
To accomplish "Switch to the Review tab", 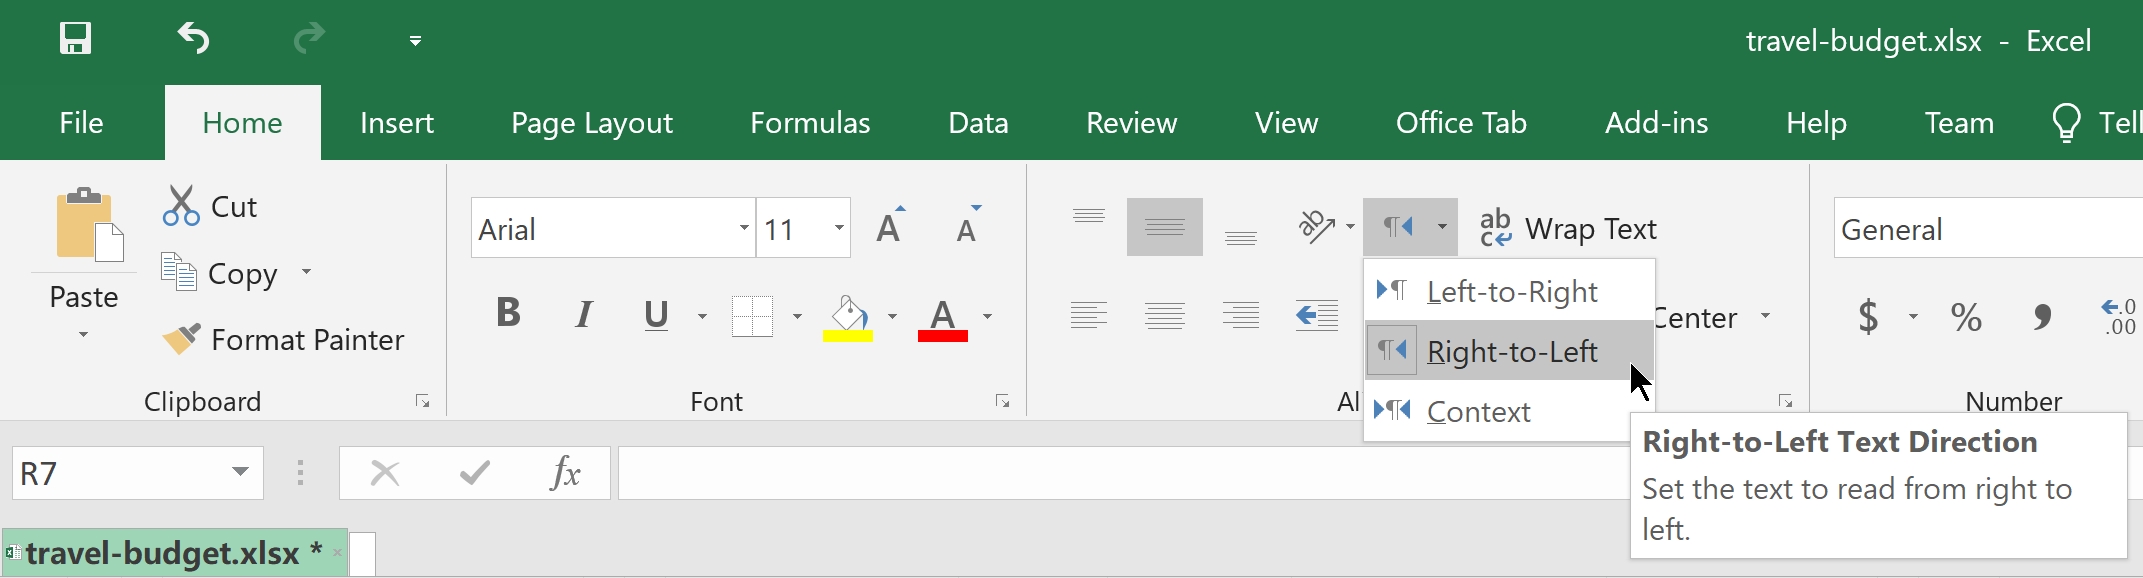I will pos(1131,123).
